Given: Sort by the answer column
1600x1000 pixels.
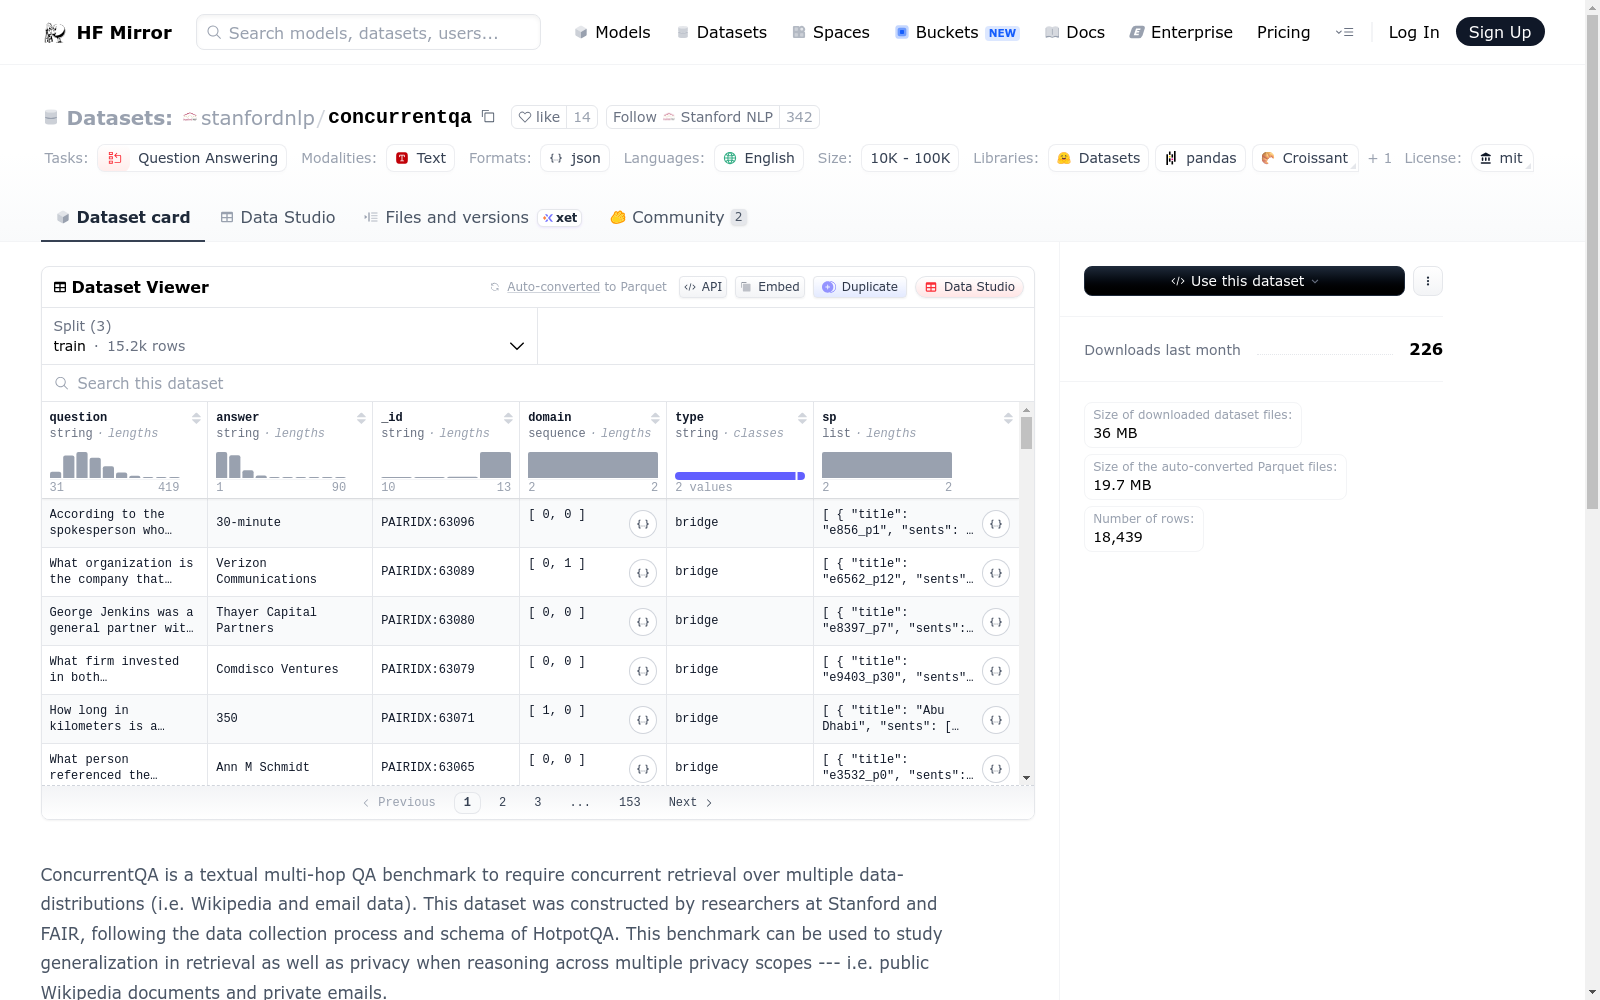Looking at the screenshot, I should pos(361,418).
